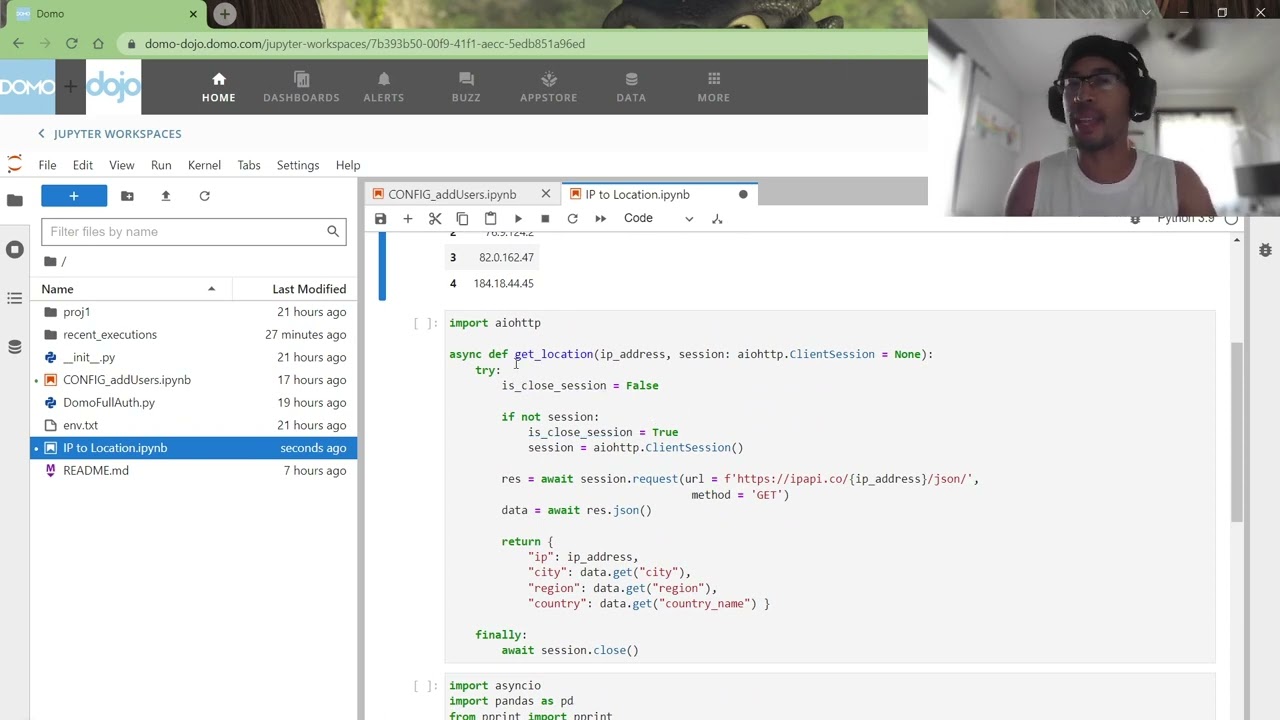Open the Help menu
This screenshot has height=720, width=1280.
(348, 165)
